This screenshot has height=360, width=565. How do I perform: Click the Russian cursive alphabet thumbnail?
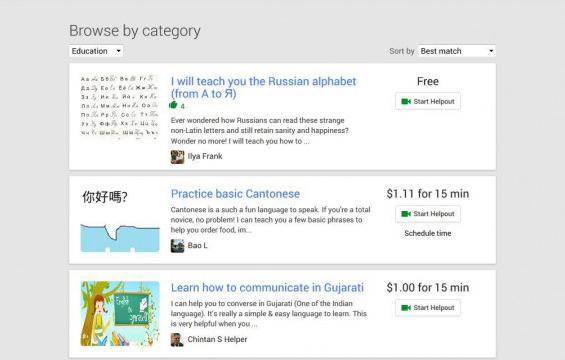[x=120, y=106]
